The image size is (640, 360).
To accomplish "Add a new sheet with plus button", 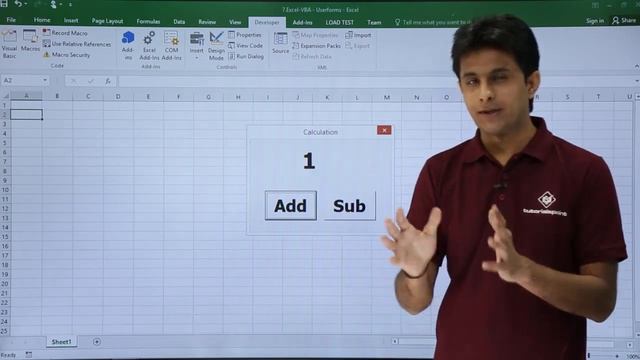I will 97,342.
